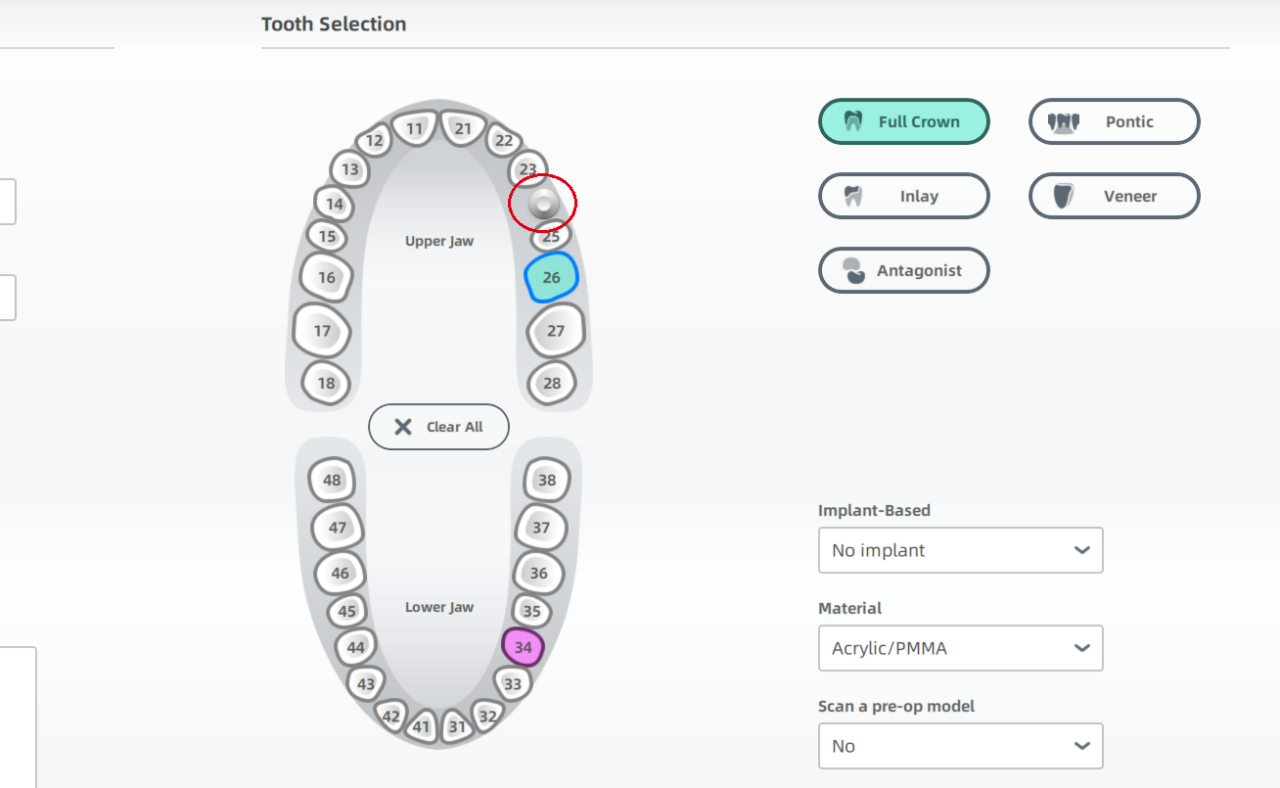This screenshot has height=788, width=1280.
Task: Click the Antagonist icon
Action: point(853,270)
